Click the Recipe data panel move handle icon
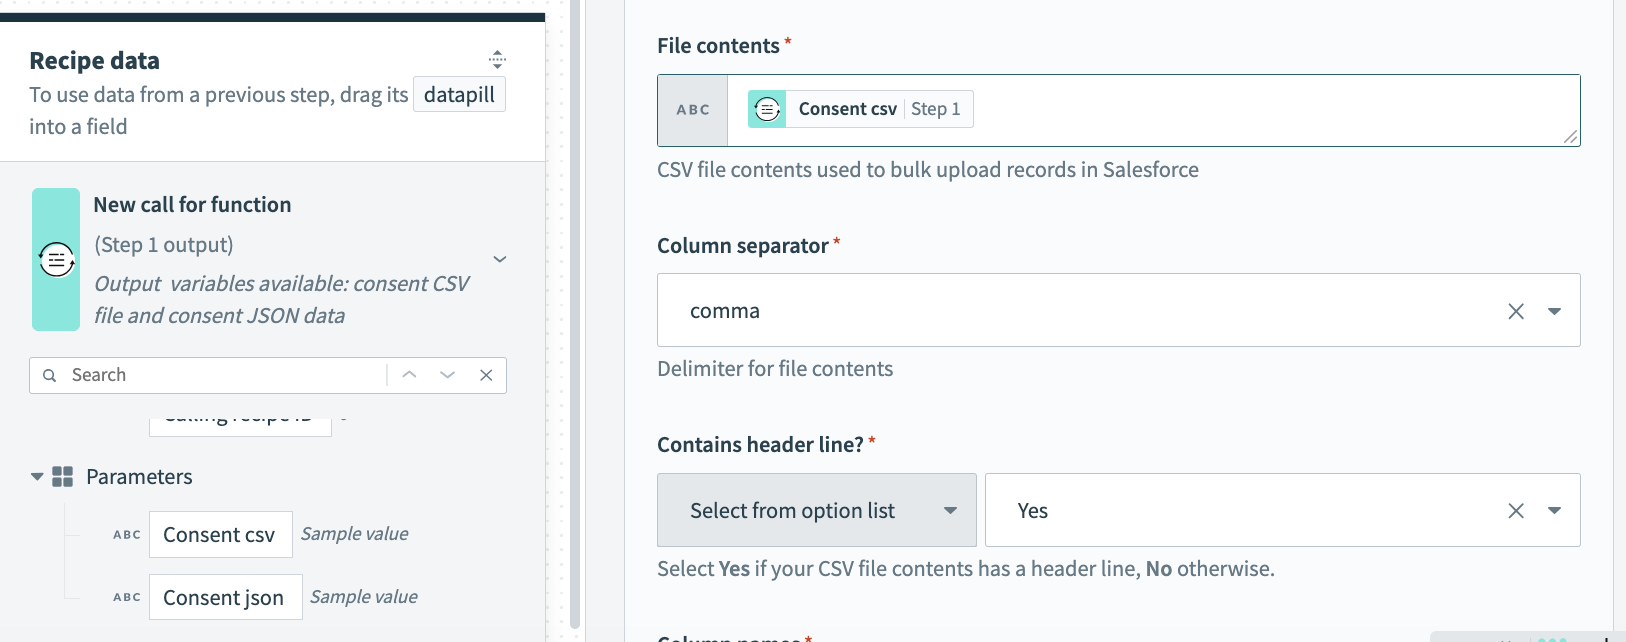 point(497,59)
